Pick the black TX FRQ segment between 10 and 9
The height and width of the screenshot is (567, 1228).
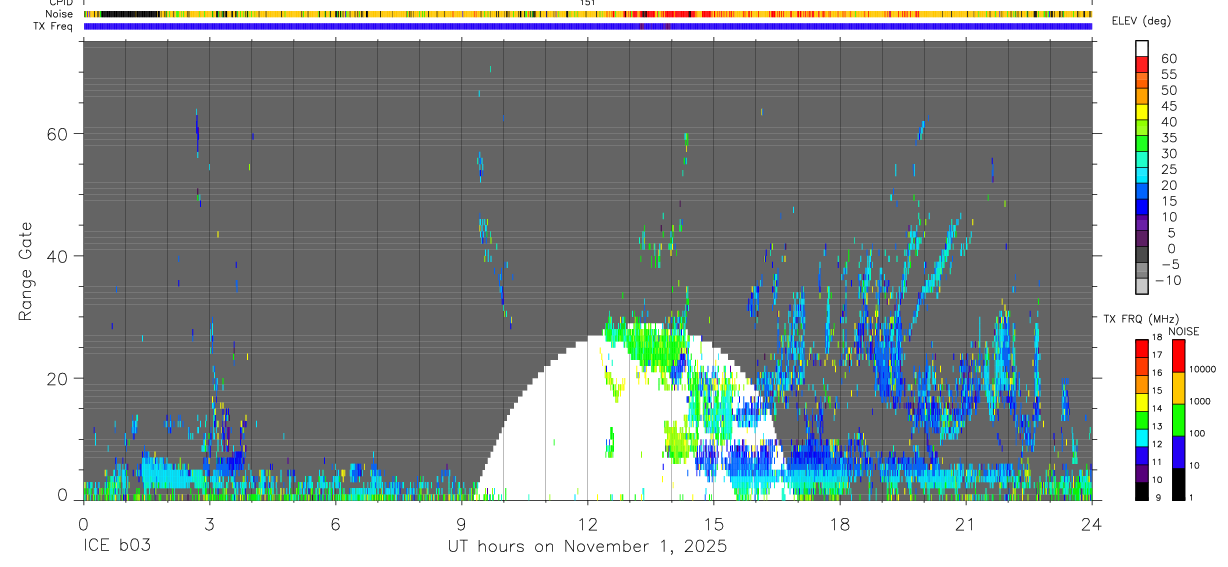click(x=1142, y=491)
